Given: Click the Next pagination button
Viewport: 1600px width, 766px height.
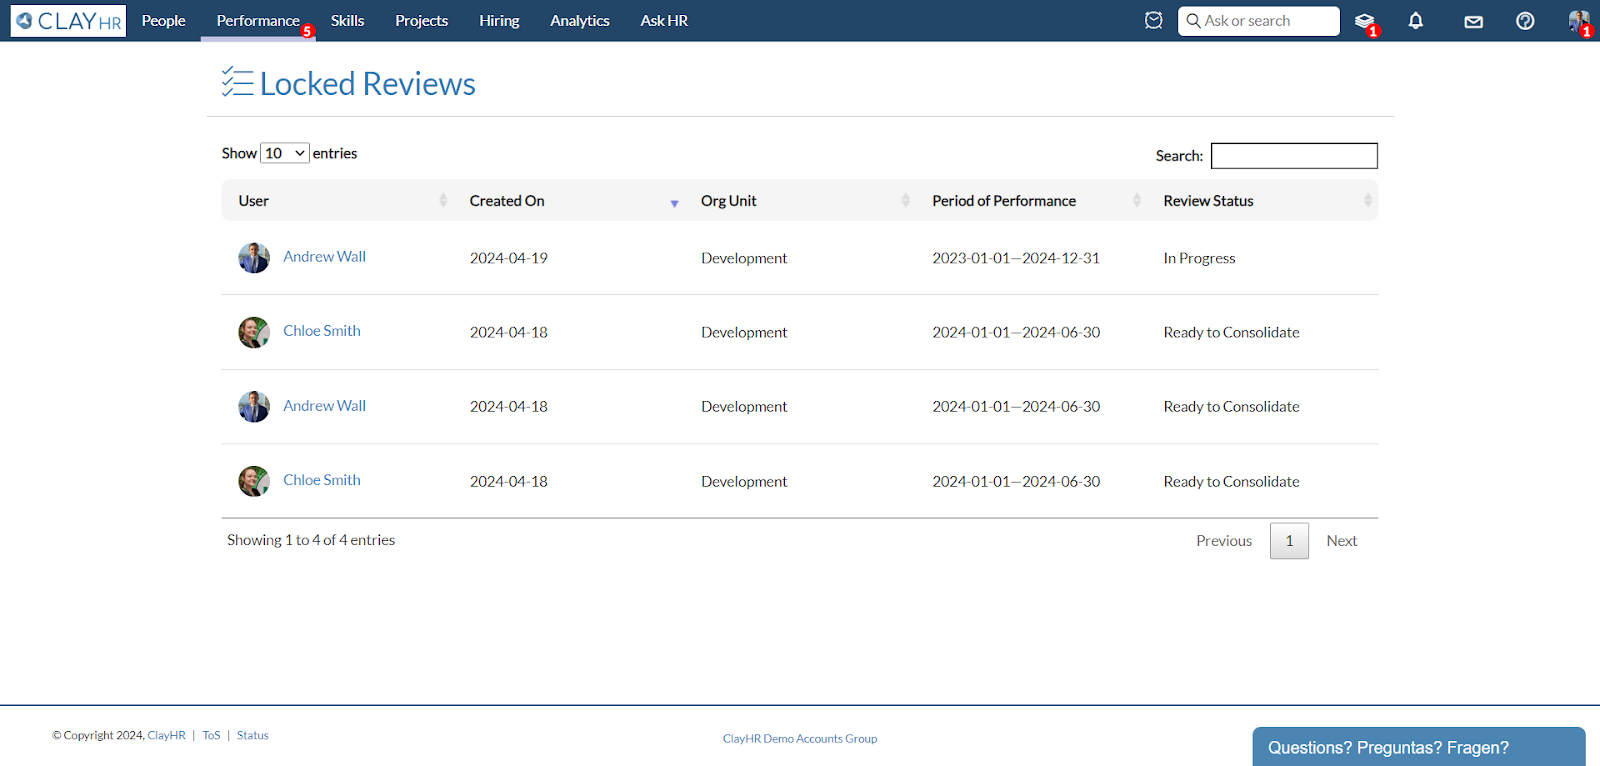Looking at the screenshot, I should coord(1341,541).
